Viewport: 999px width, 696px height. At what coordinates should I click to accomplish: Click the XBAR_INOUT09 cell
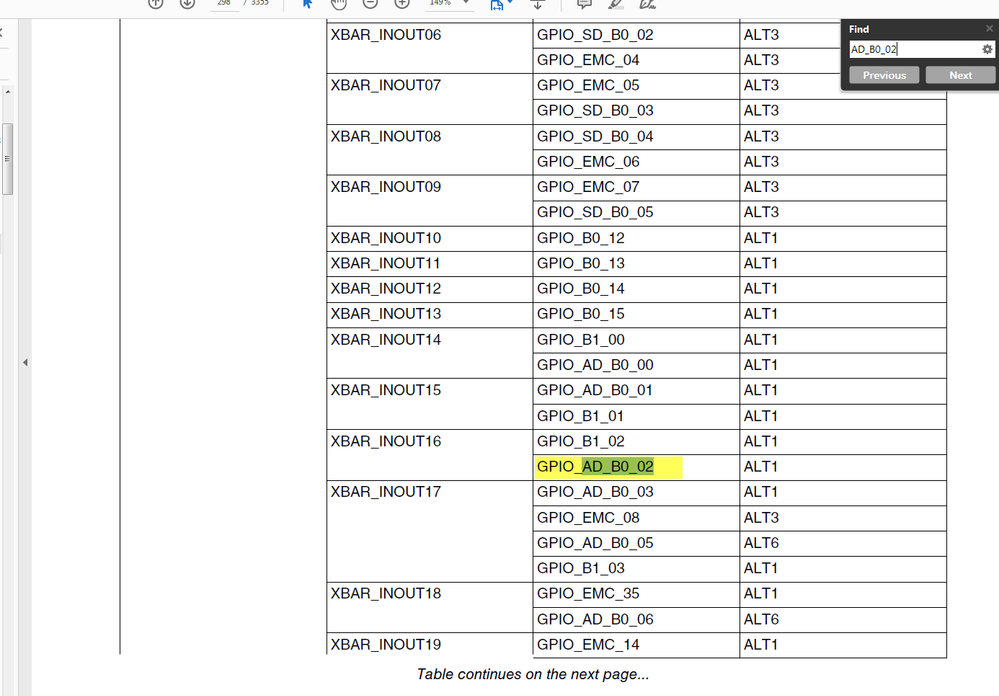[430, 200]
